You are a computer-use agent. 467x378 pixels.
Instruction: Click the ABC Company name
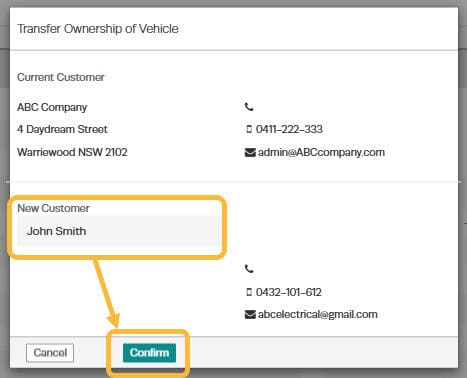click(52, 107)
